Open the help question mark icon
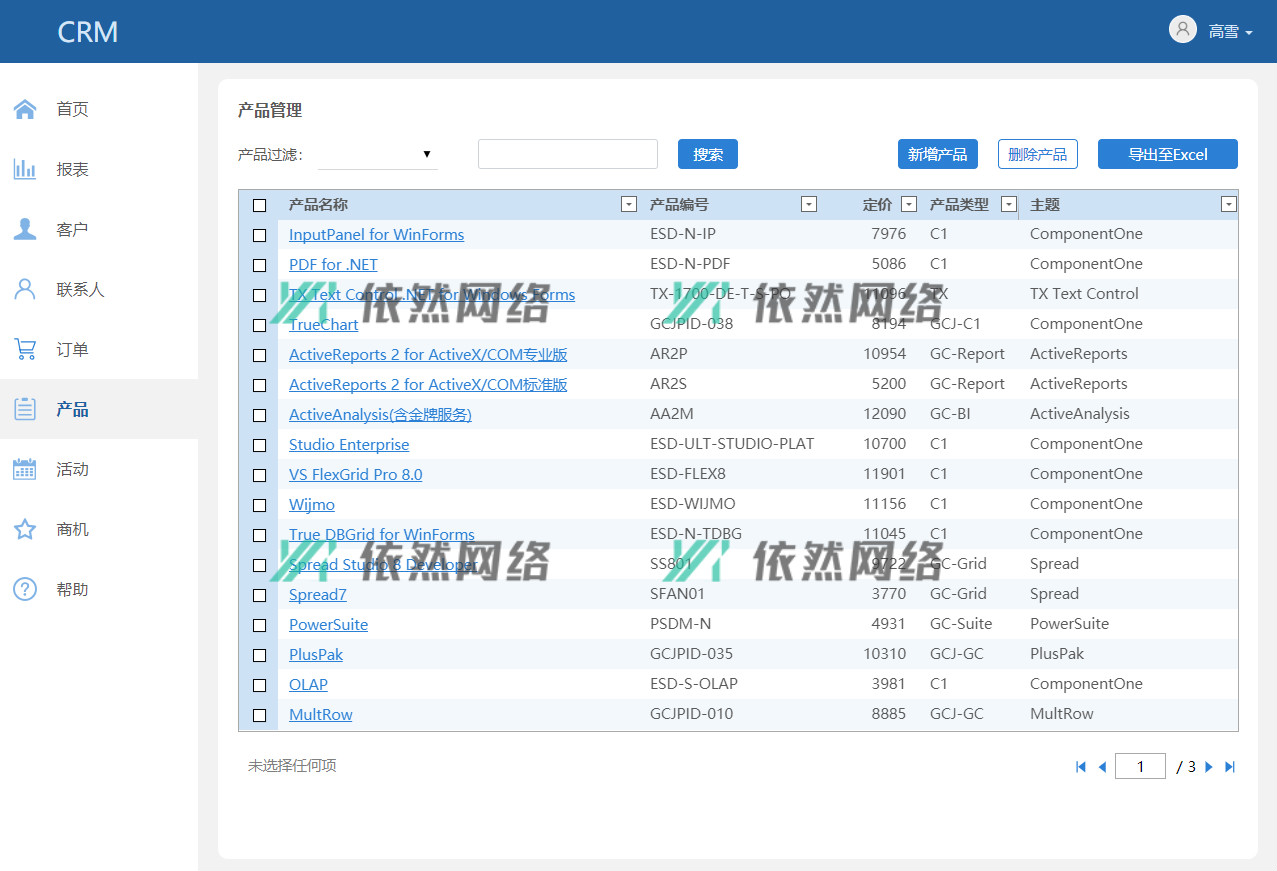This screenshot has height=871, width=1277. tap(25, 589)
